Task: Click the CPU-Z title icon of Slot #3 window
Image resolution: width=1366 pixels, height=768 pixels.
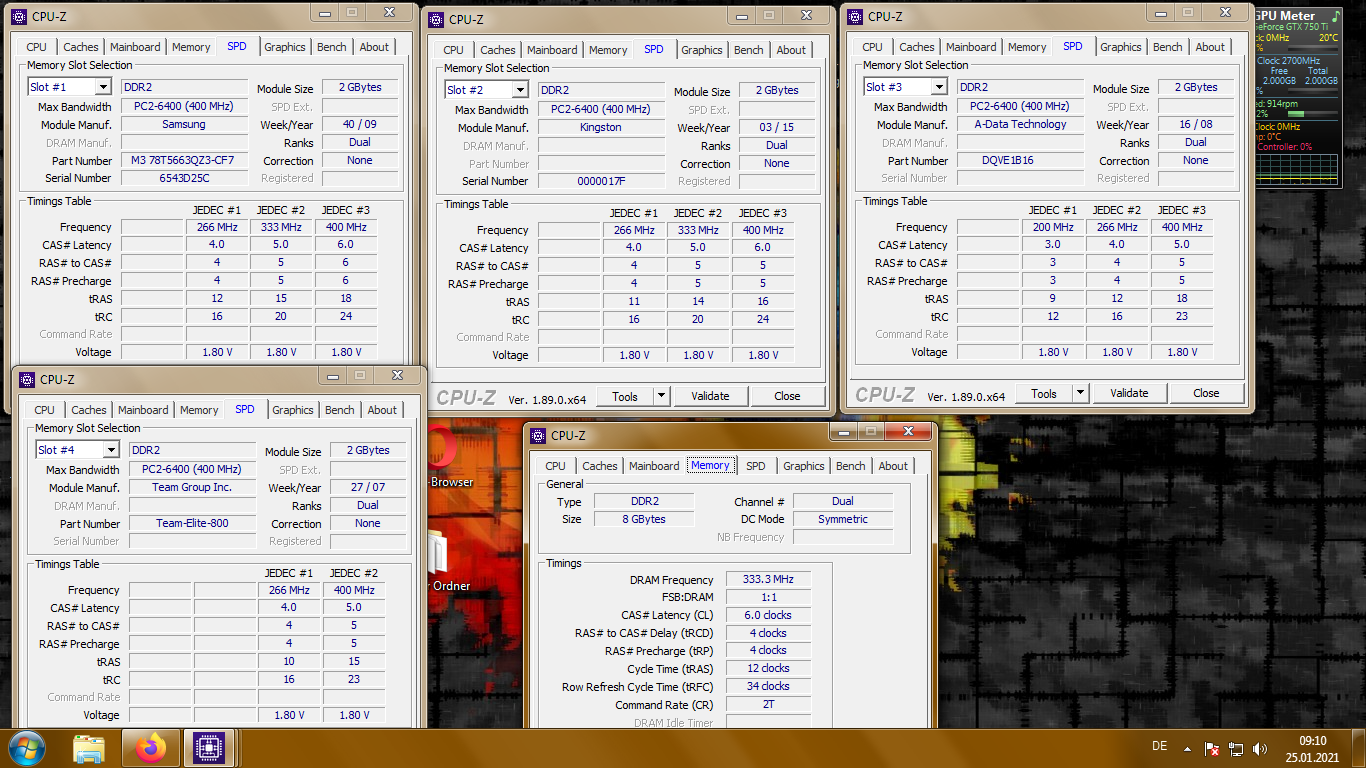Action: pos(855,17)
